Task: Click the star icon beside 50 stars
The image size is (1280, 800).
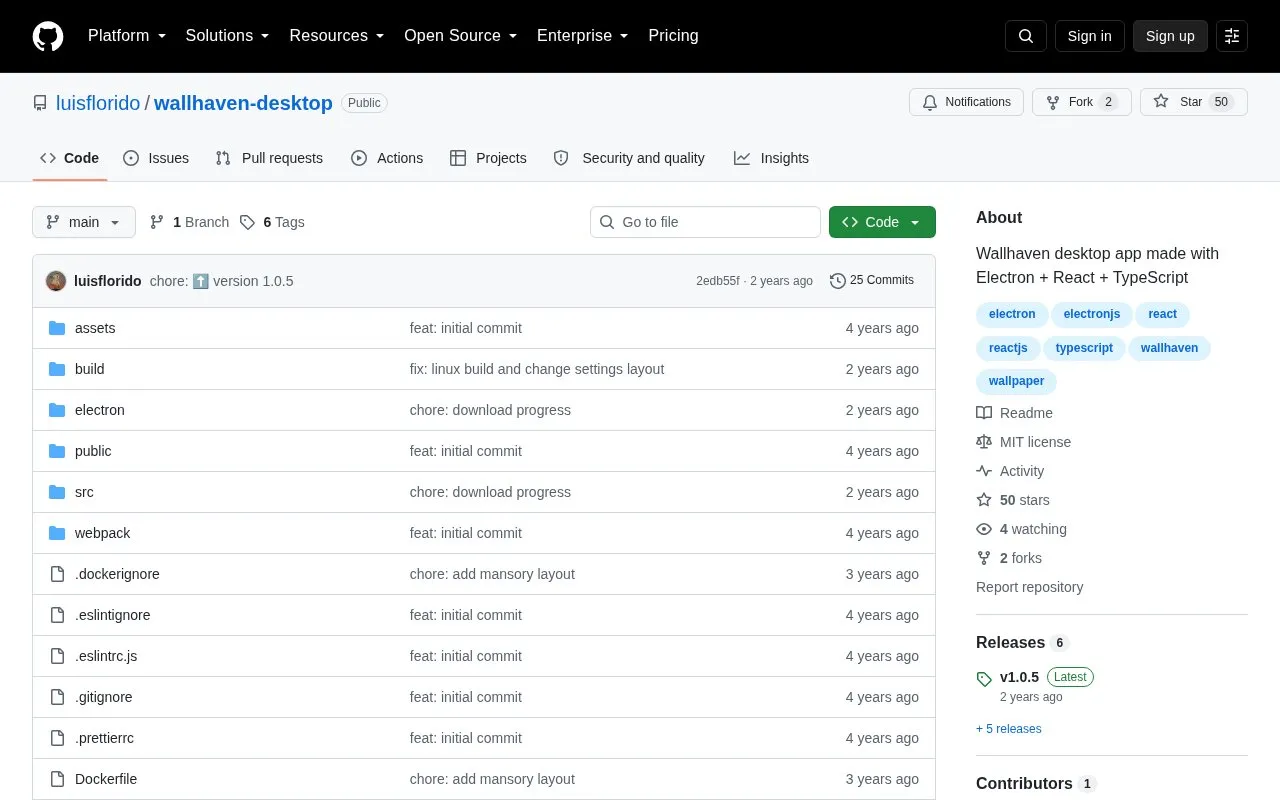Action: [x=984, y=500]
